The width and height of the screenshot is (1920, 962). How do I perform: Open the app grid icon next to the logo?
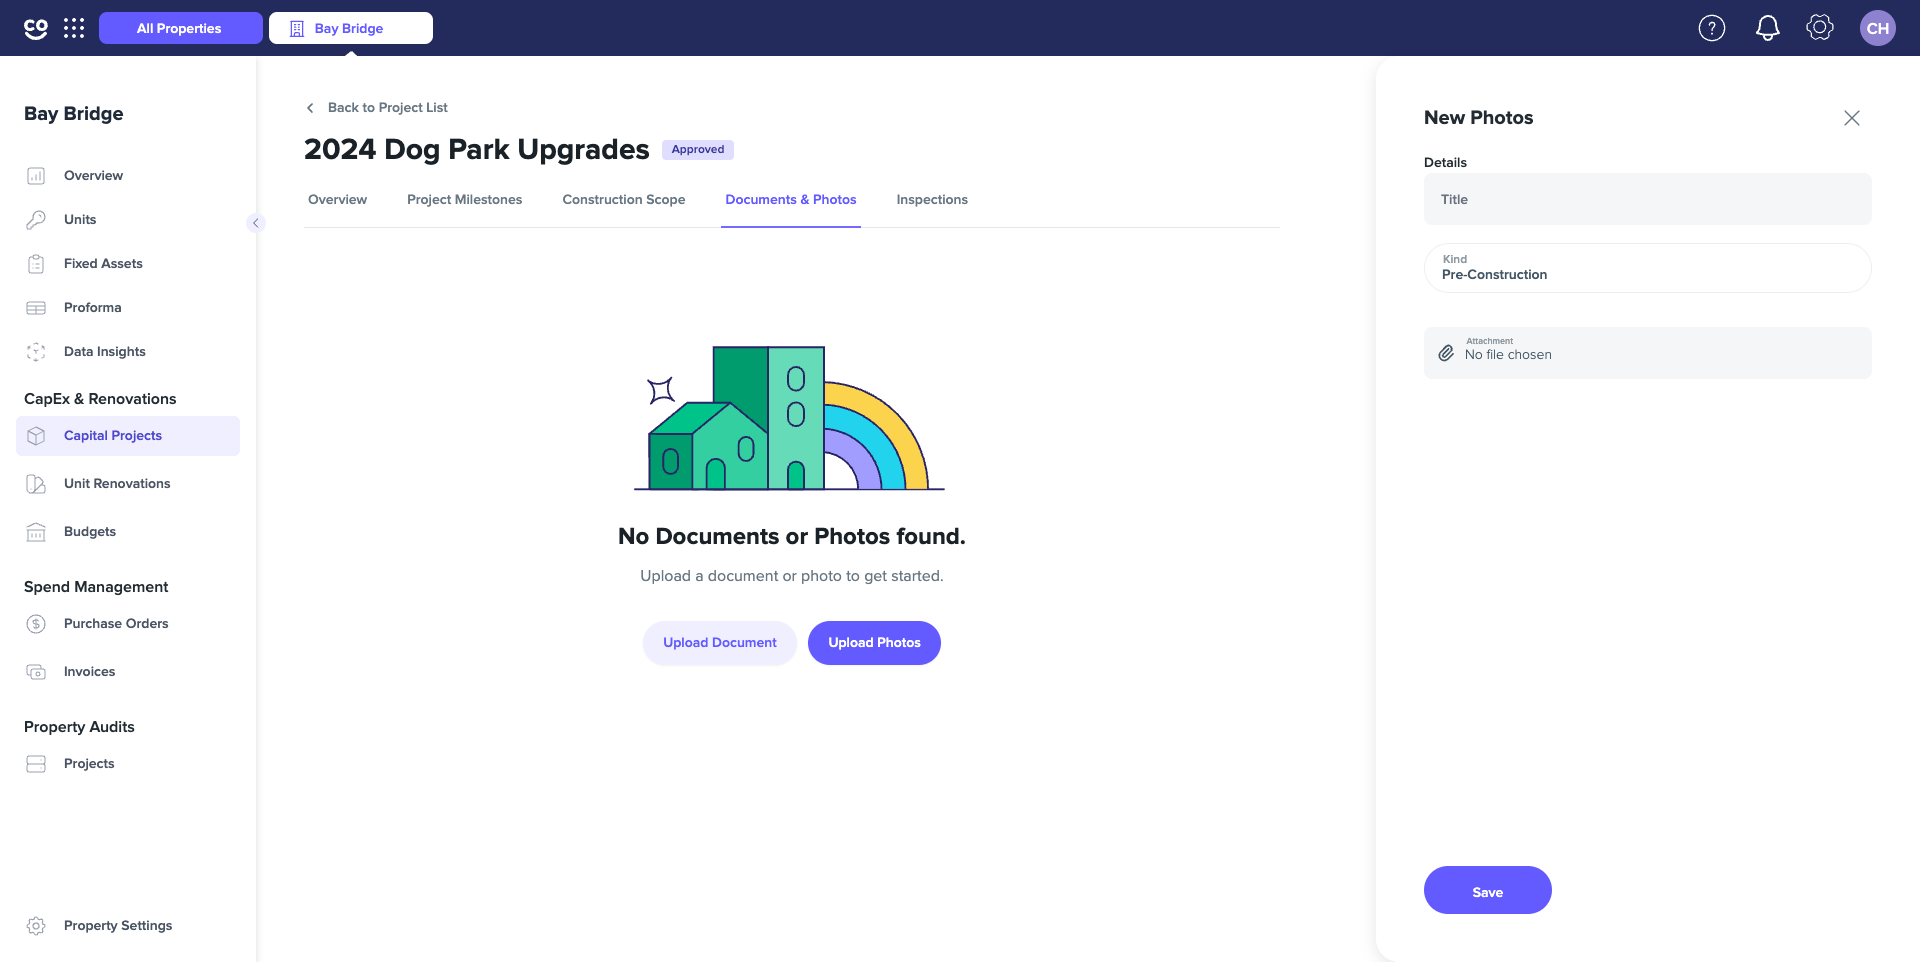point(75,28)
